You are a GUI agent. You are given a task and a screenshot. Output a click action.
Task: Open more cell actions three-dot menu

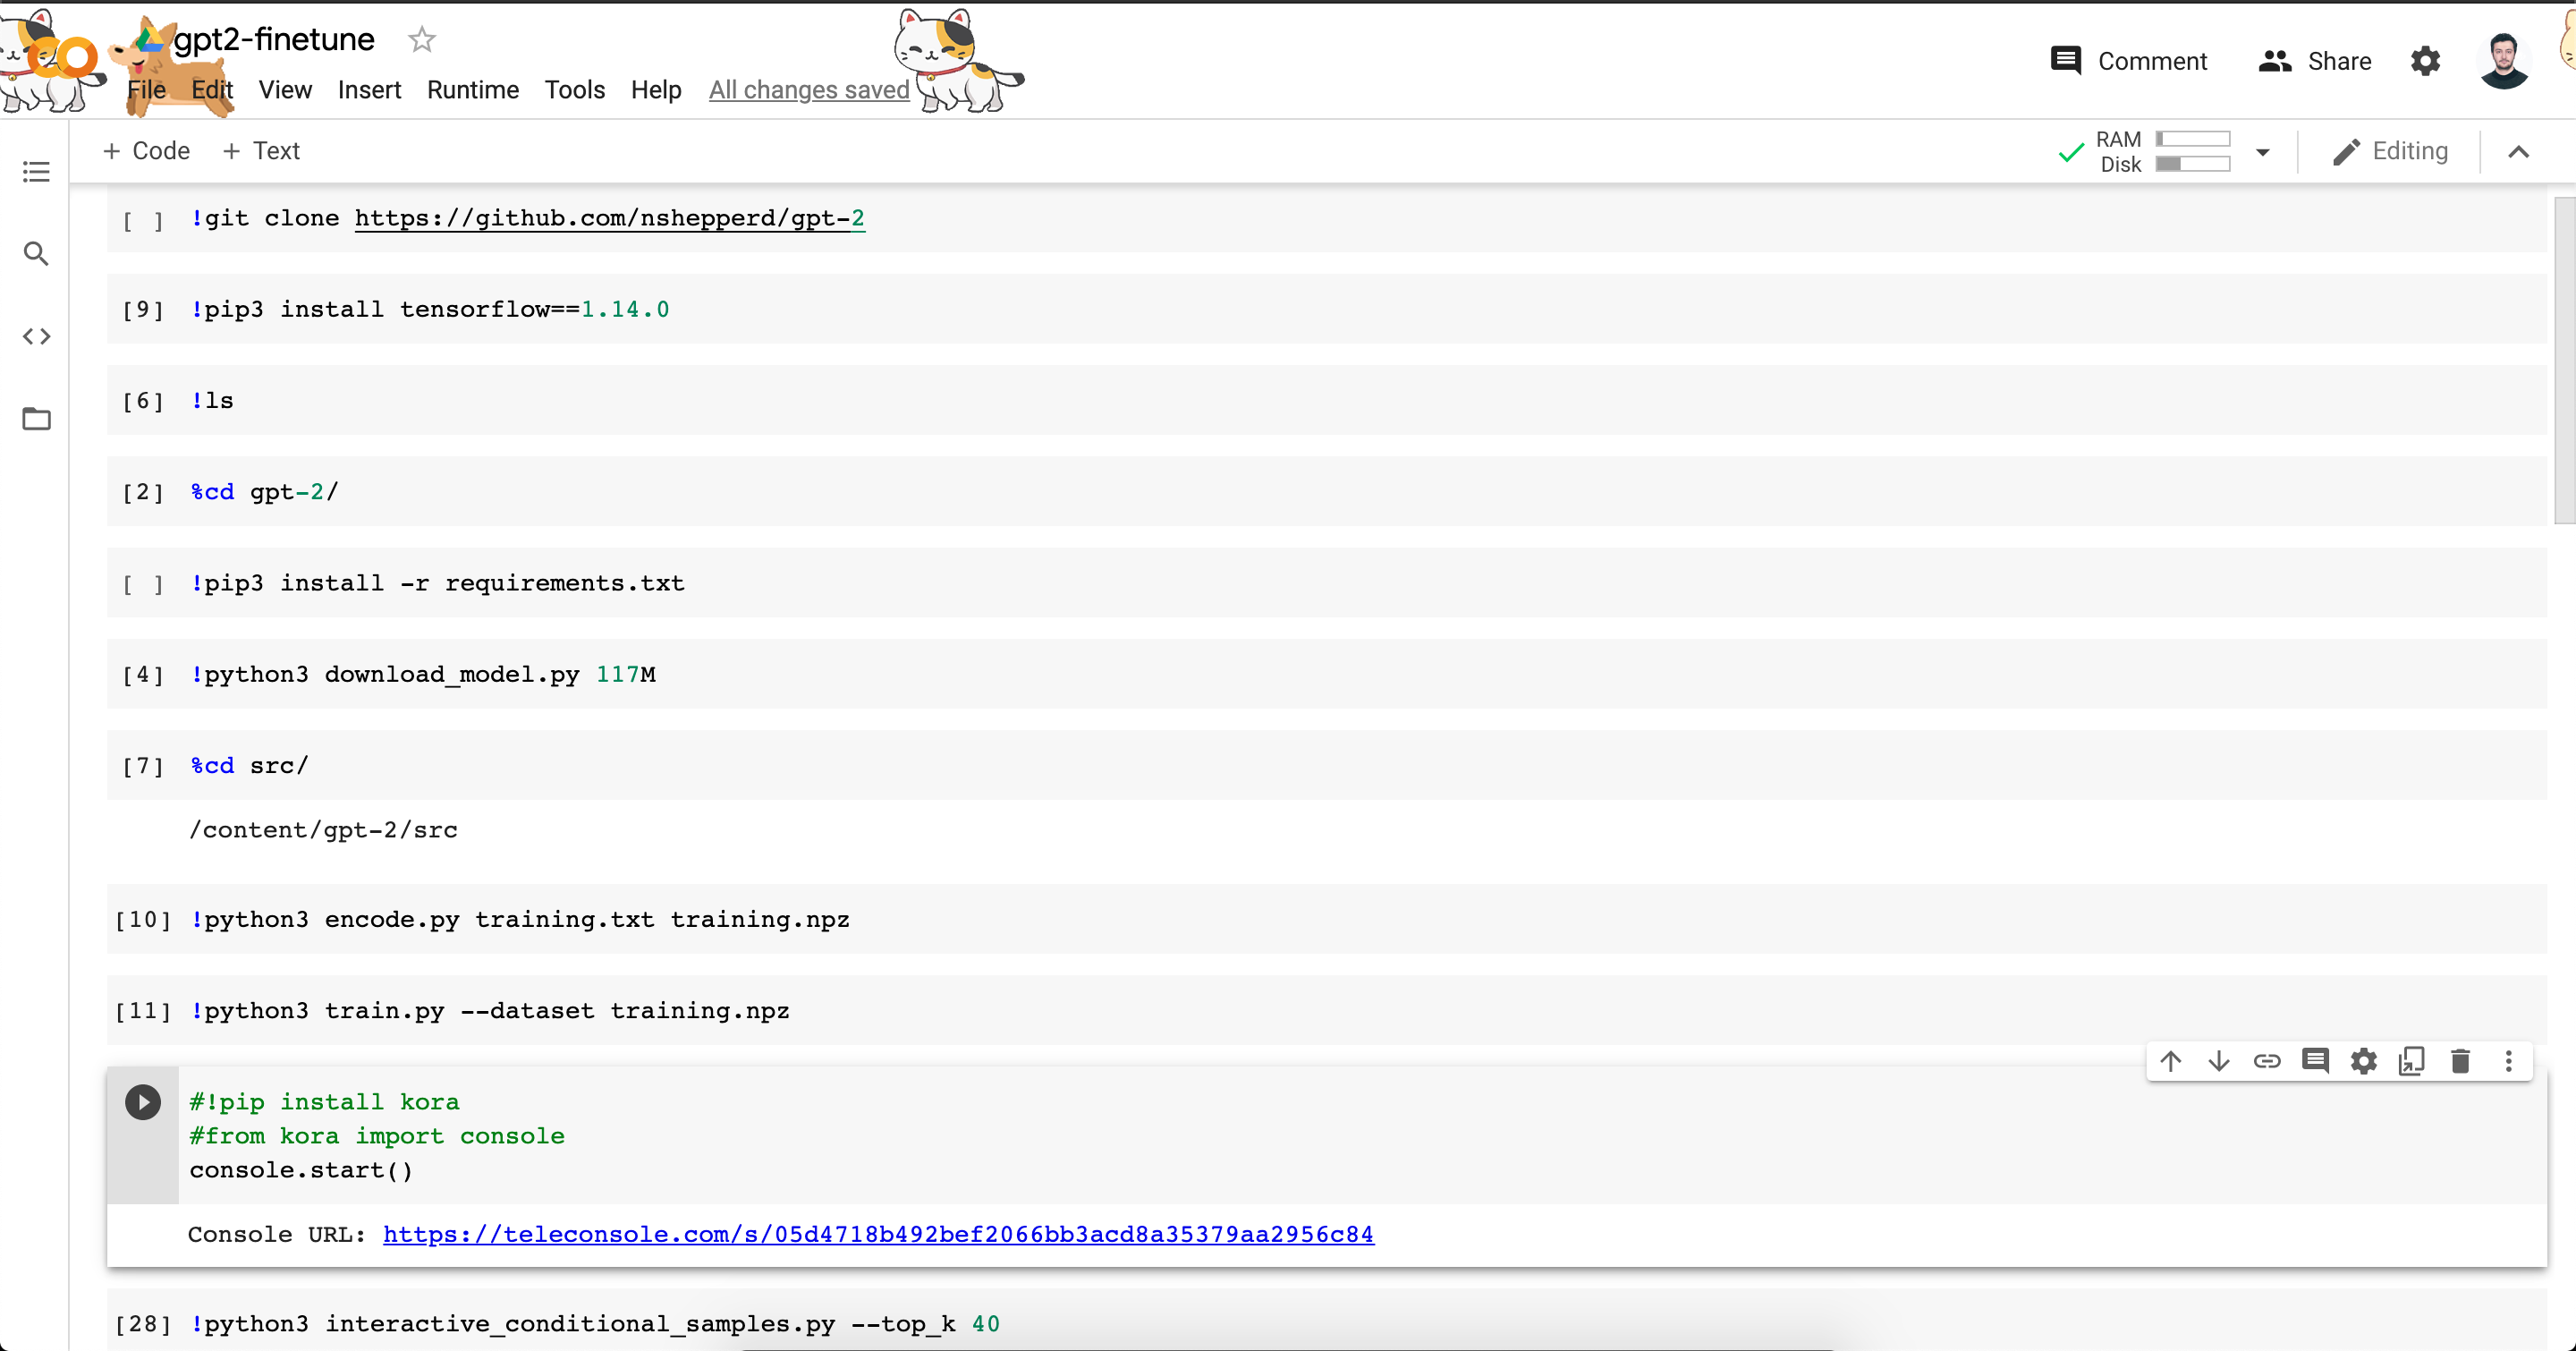tap(2508, 1061)
